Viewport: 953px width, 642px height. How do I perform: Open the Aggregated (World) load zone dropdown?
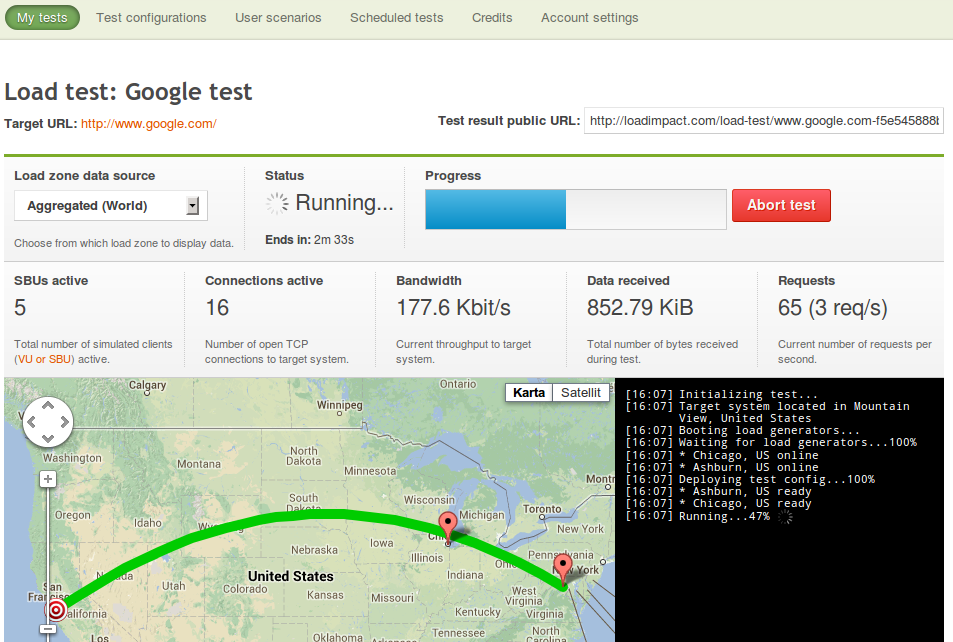pos(111,205)
